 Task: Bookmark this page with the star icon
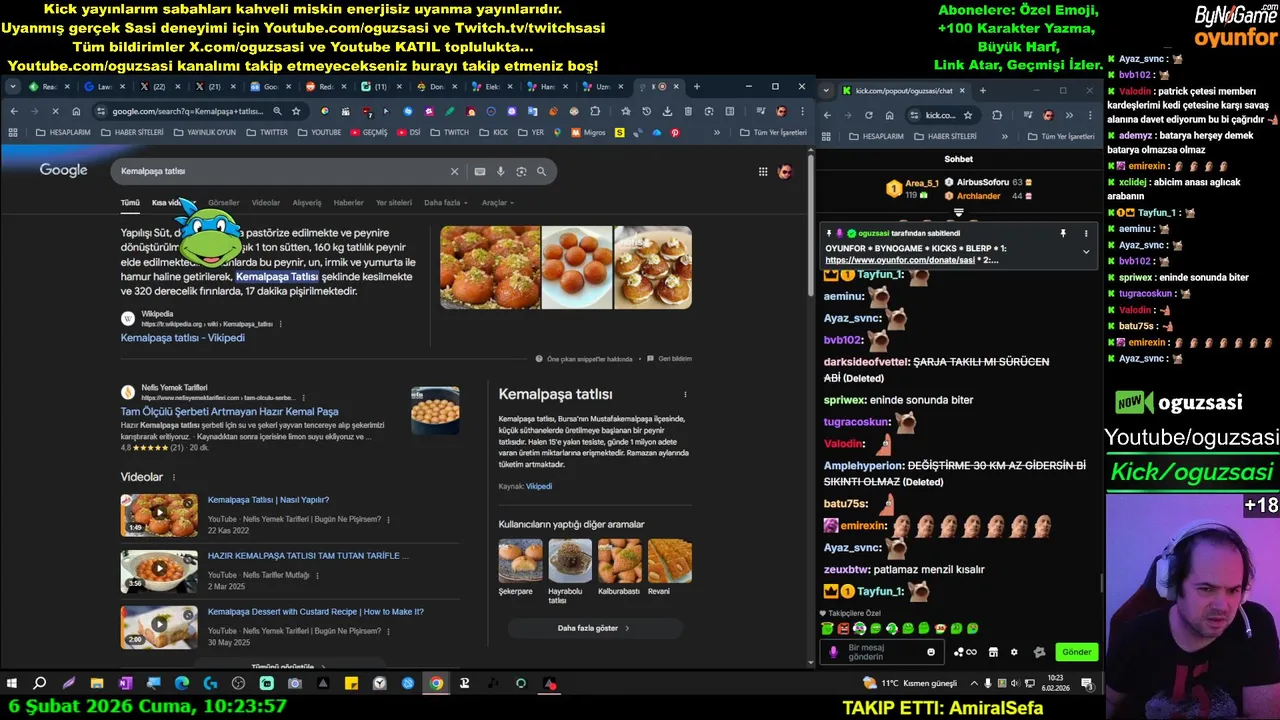[296, 111]
